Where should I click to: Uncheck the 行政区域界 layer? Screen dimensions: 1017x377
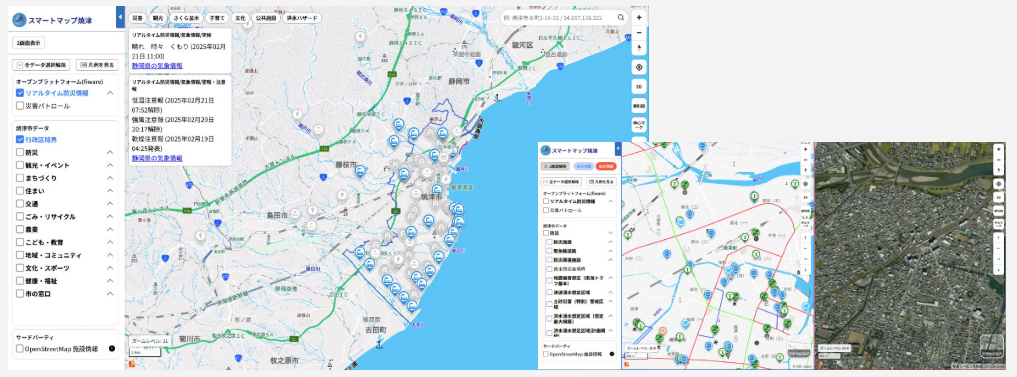pyautogui.click(x=20, y=140)
